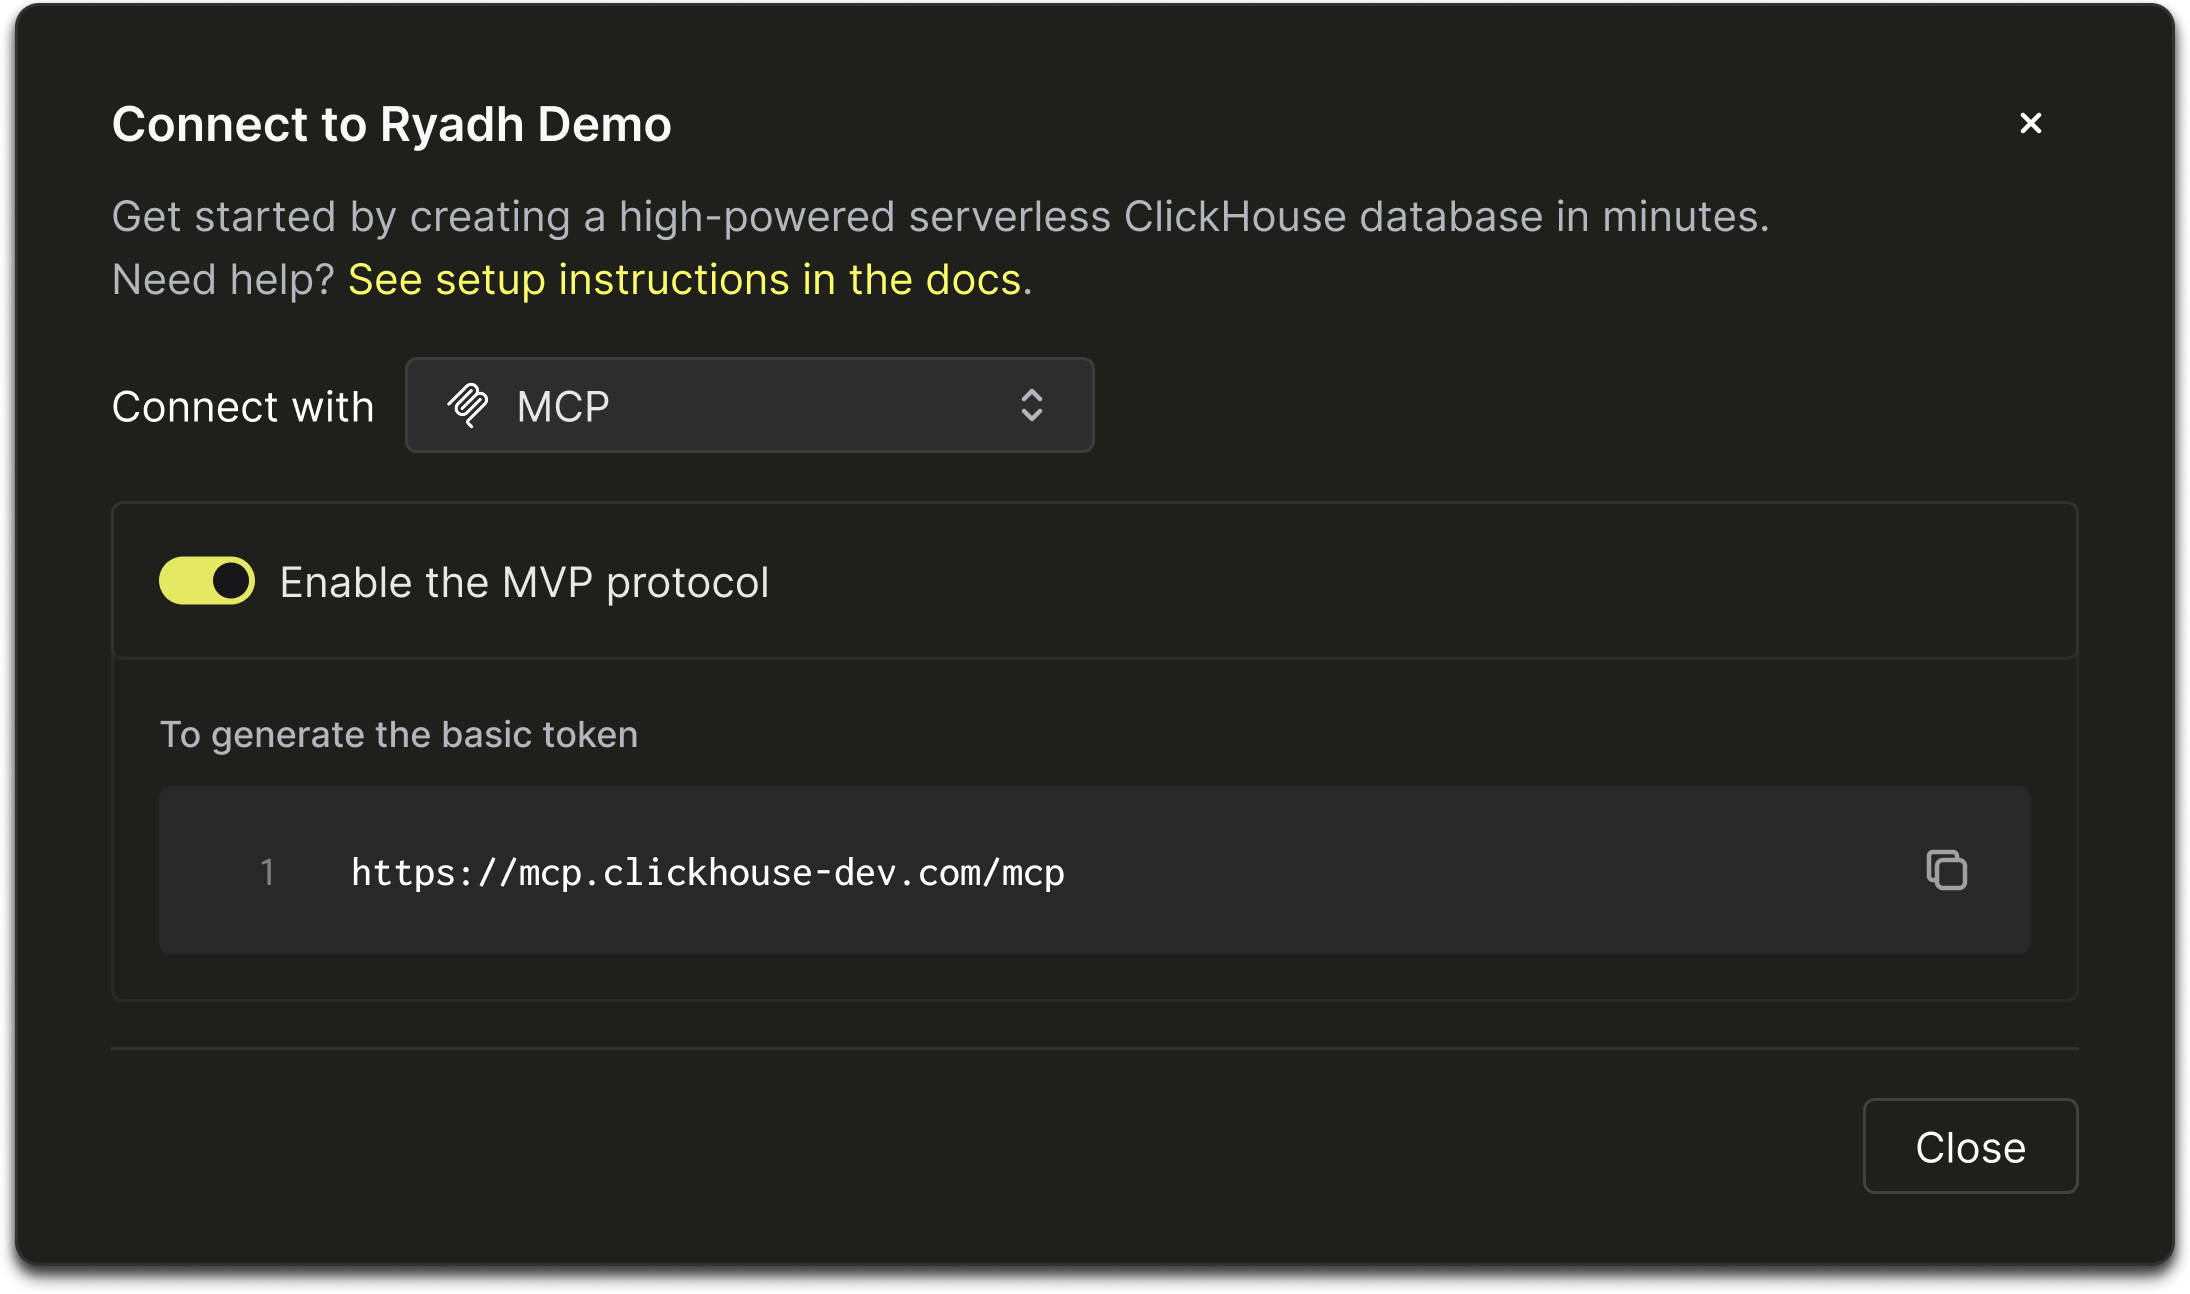
Task: Expand the MCP connection method selector
Action: (x=749, y=405)
